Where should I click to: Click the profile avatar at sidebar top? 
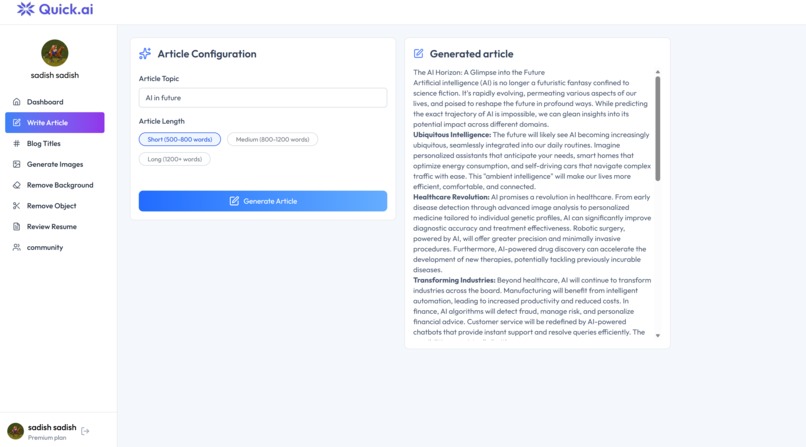55,53
